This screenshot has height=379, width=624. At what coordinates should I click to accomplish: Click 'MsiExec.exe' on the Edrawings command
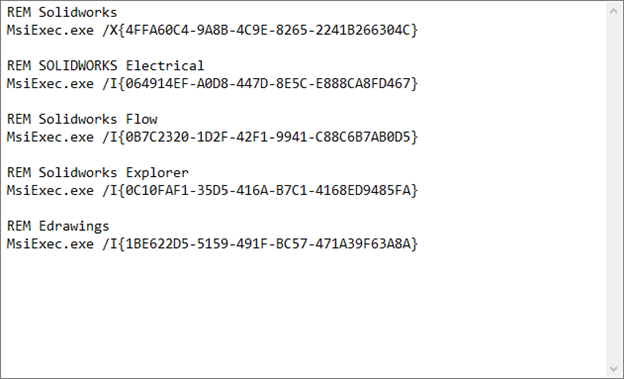click(x=50, y=244)
